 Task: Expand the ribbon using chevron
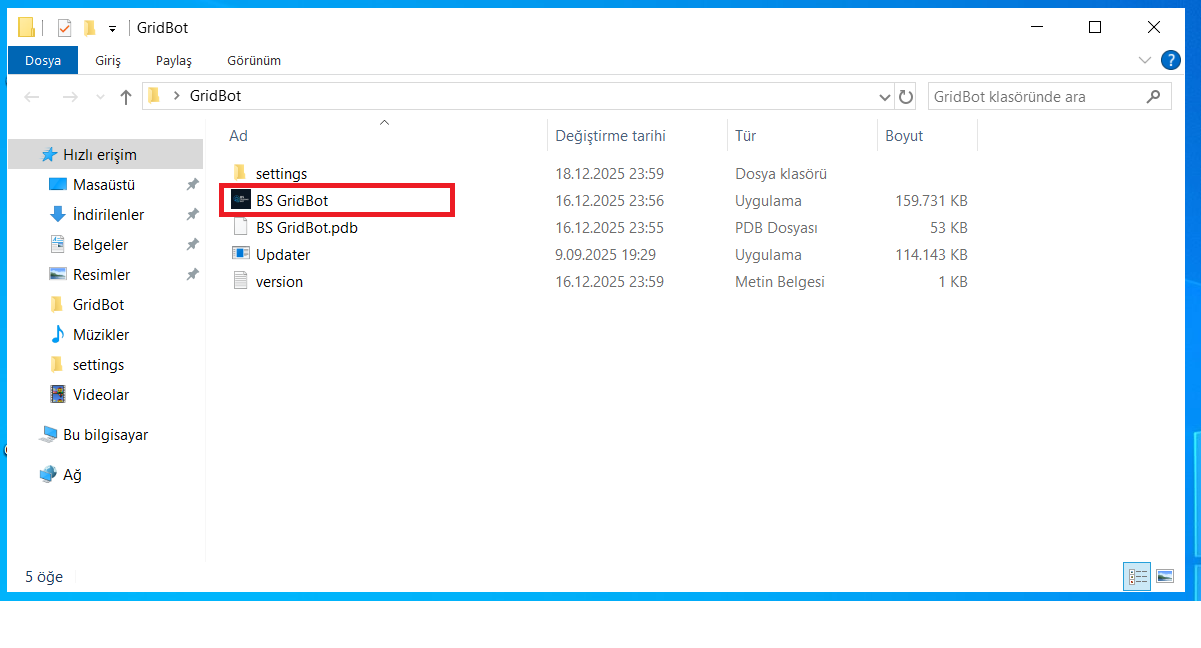click(1145, 60)
